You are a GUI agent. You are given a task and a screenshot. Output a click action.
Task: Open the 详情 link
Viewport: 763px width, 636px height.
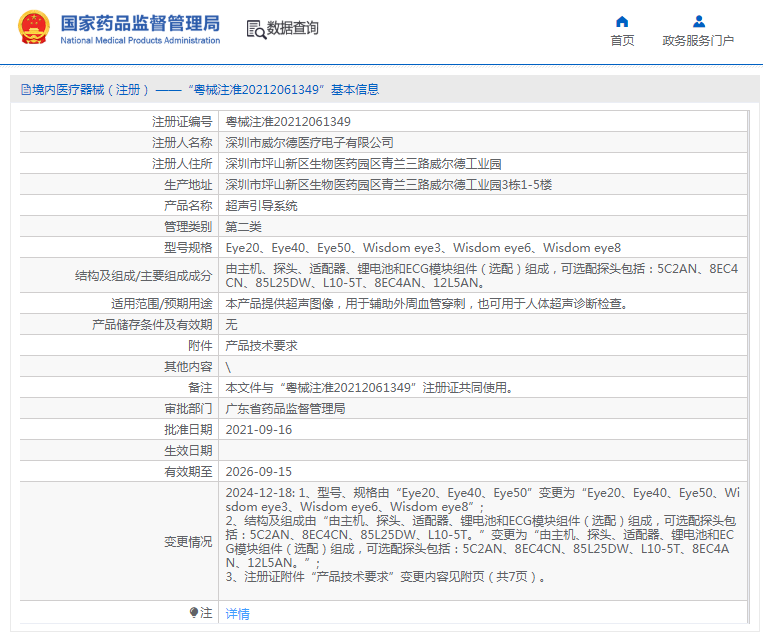[x=237, y=614]
